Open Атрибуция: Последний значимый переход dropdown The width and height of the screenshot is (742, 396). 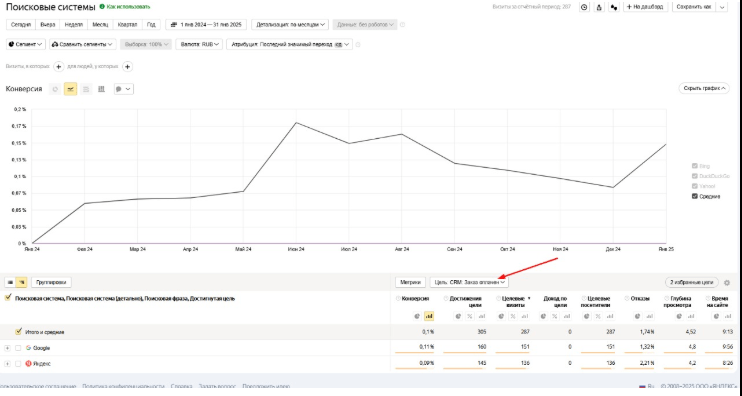click(x=289, y=44)
